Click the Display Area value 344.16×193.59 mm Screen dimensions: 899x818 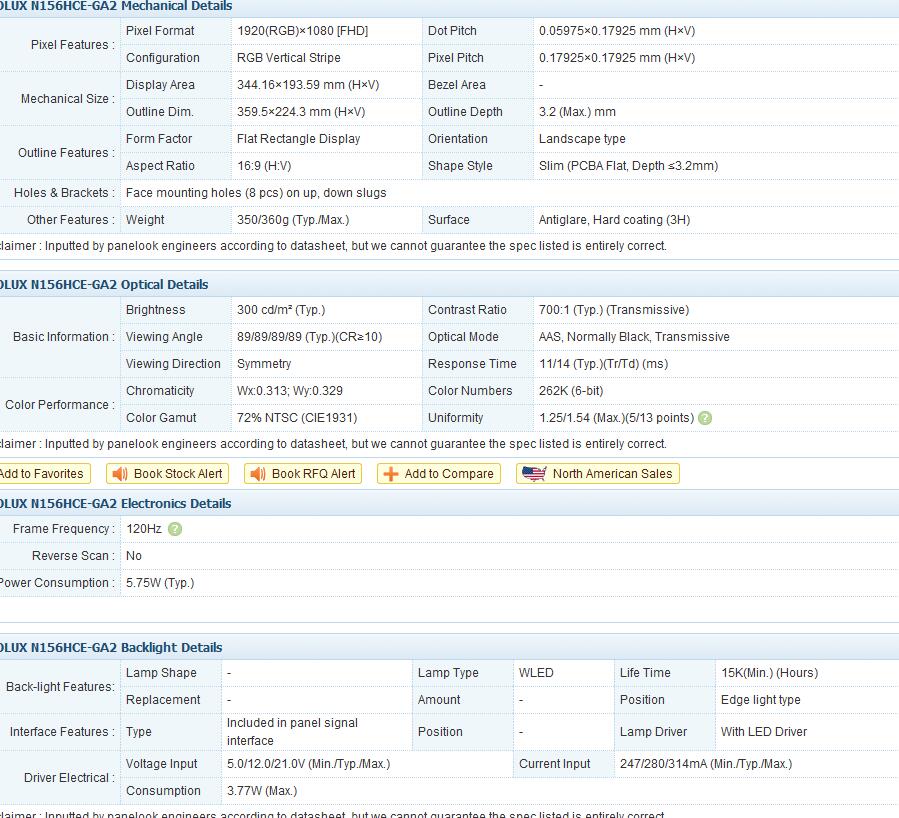308,85
